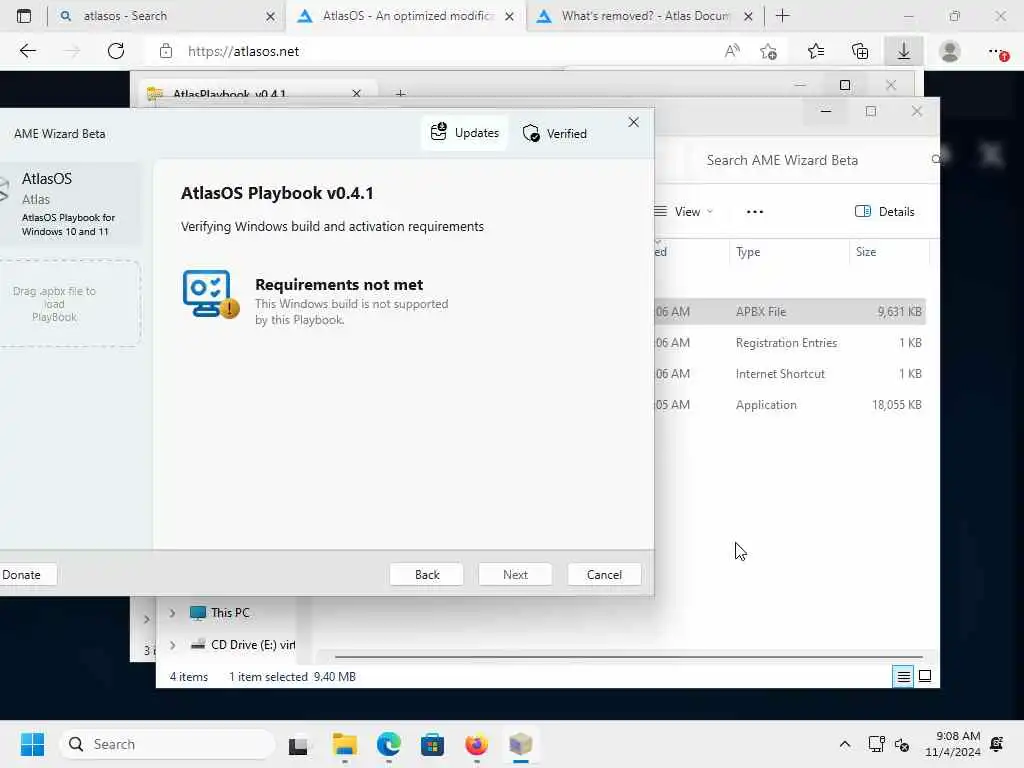Close the atlasos - Search tab
This screenshot has width=1024, height=768.
pos(270,16)
